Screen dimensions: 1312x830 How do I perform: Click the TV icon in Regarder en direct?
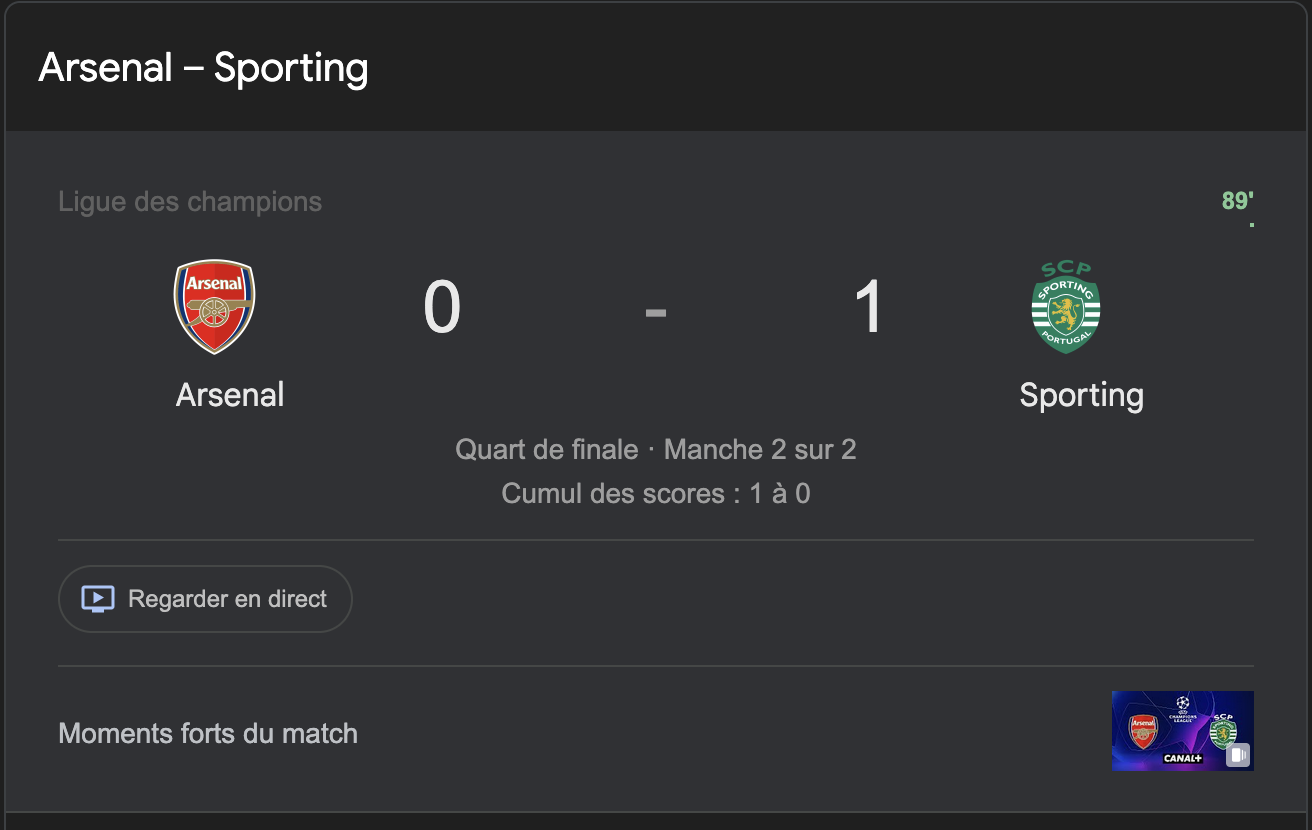(x=98, y=599)
